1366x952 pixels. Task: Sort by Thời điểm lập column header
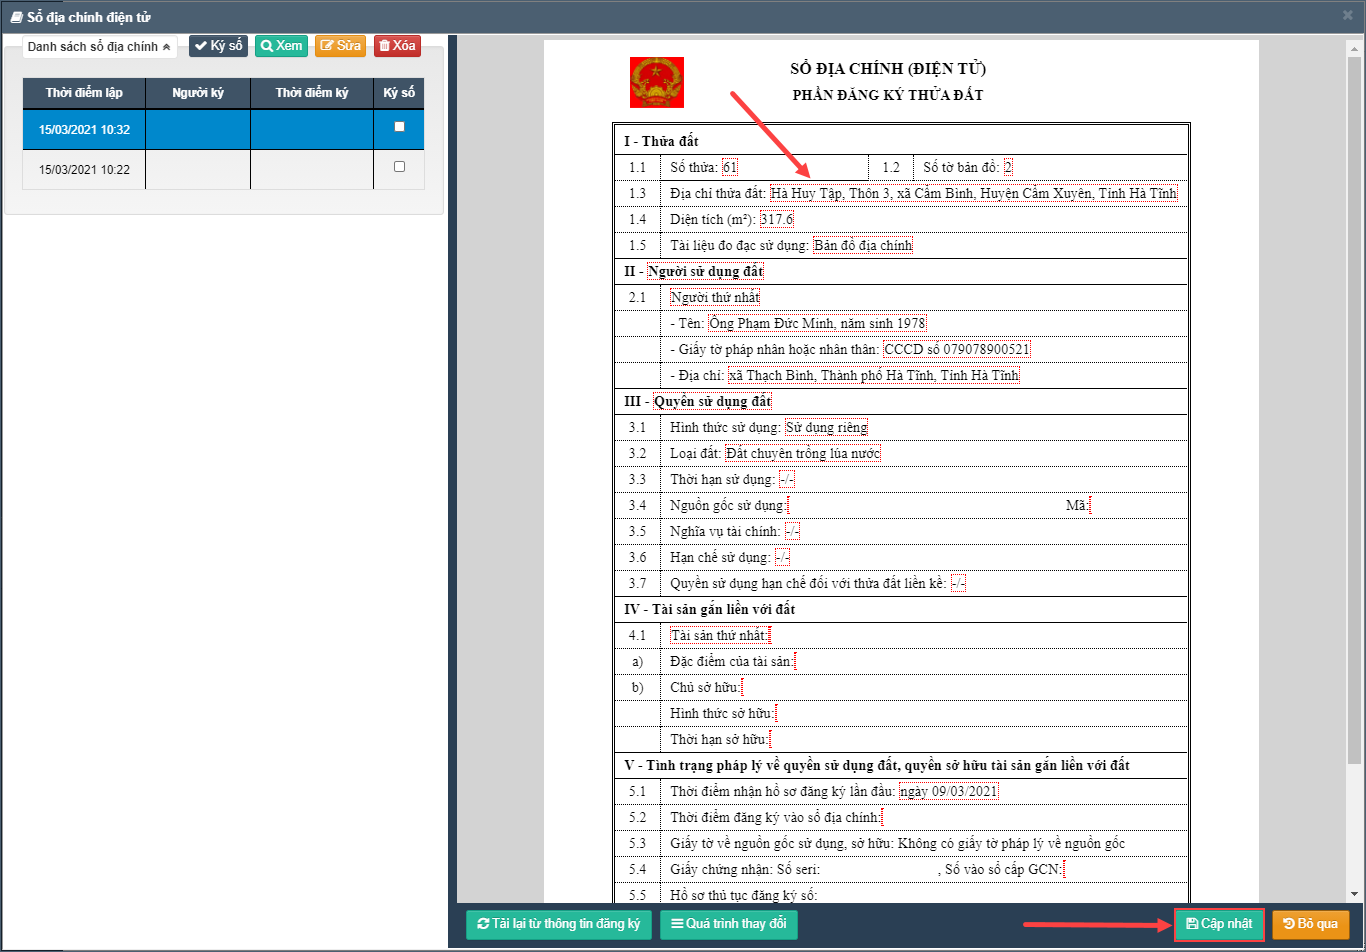[x=84, y=93]
